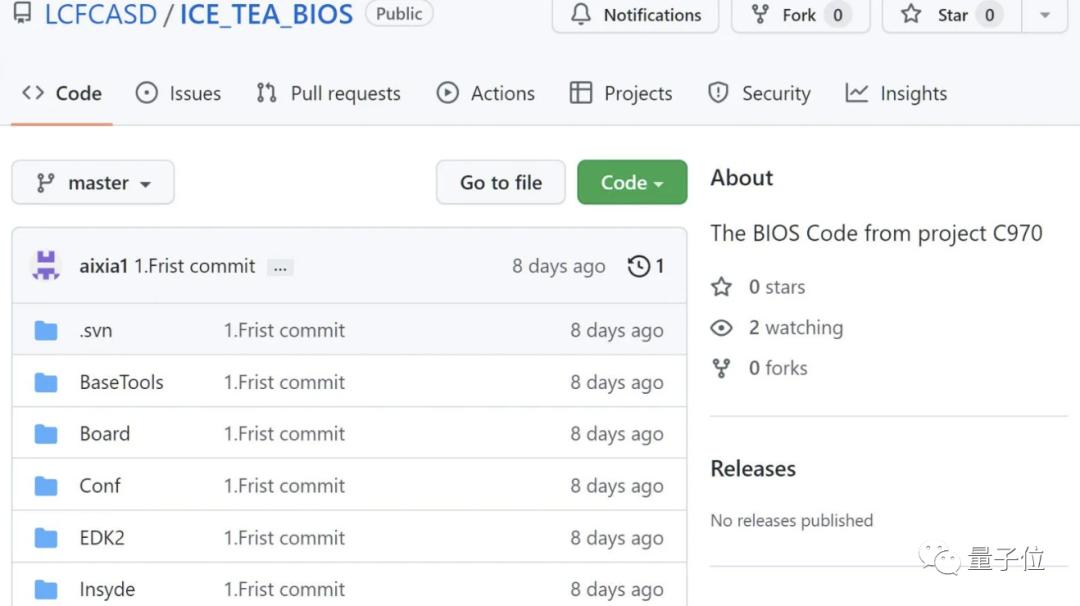
Task: Click the forks icon in About
Action: 721,368
